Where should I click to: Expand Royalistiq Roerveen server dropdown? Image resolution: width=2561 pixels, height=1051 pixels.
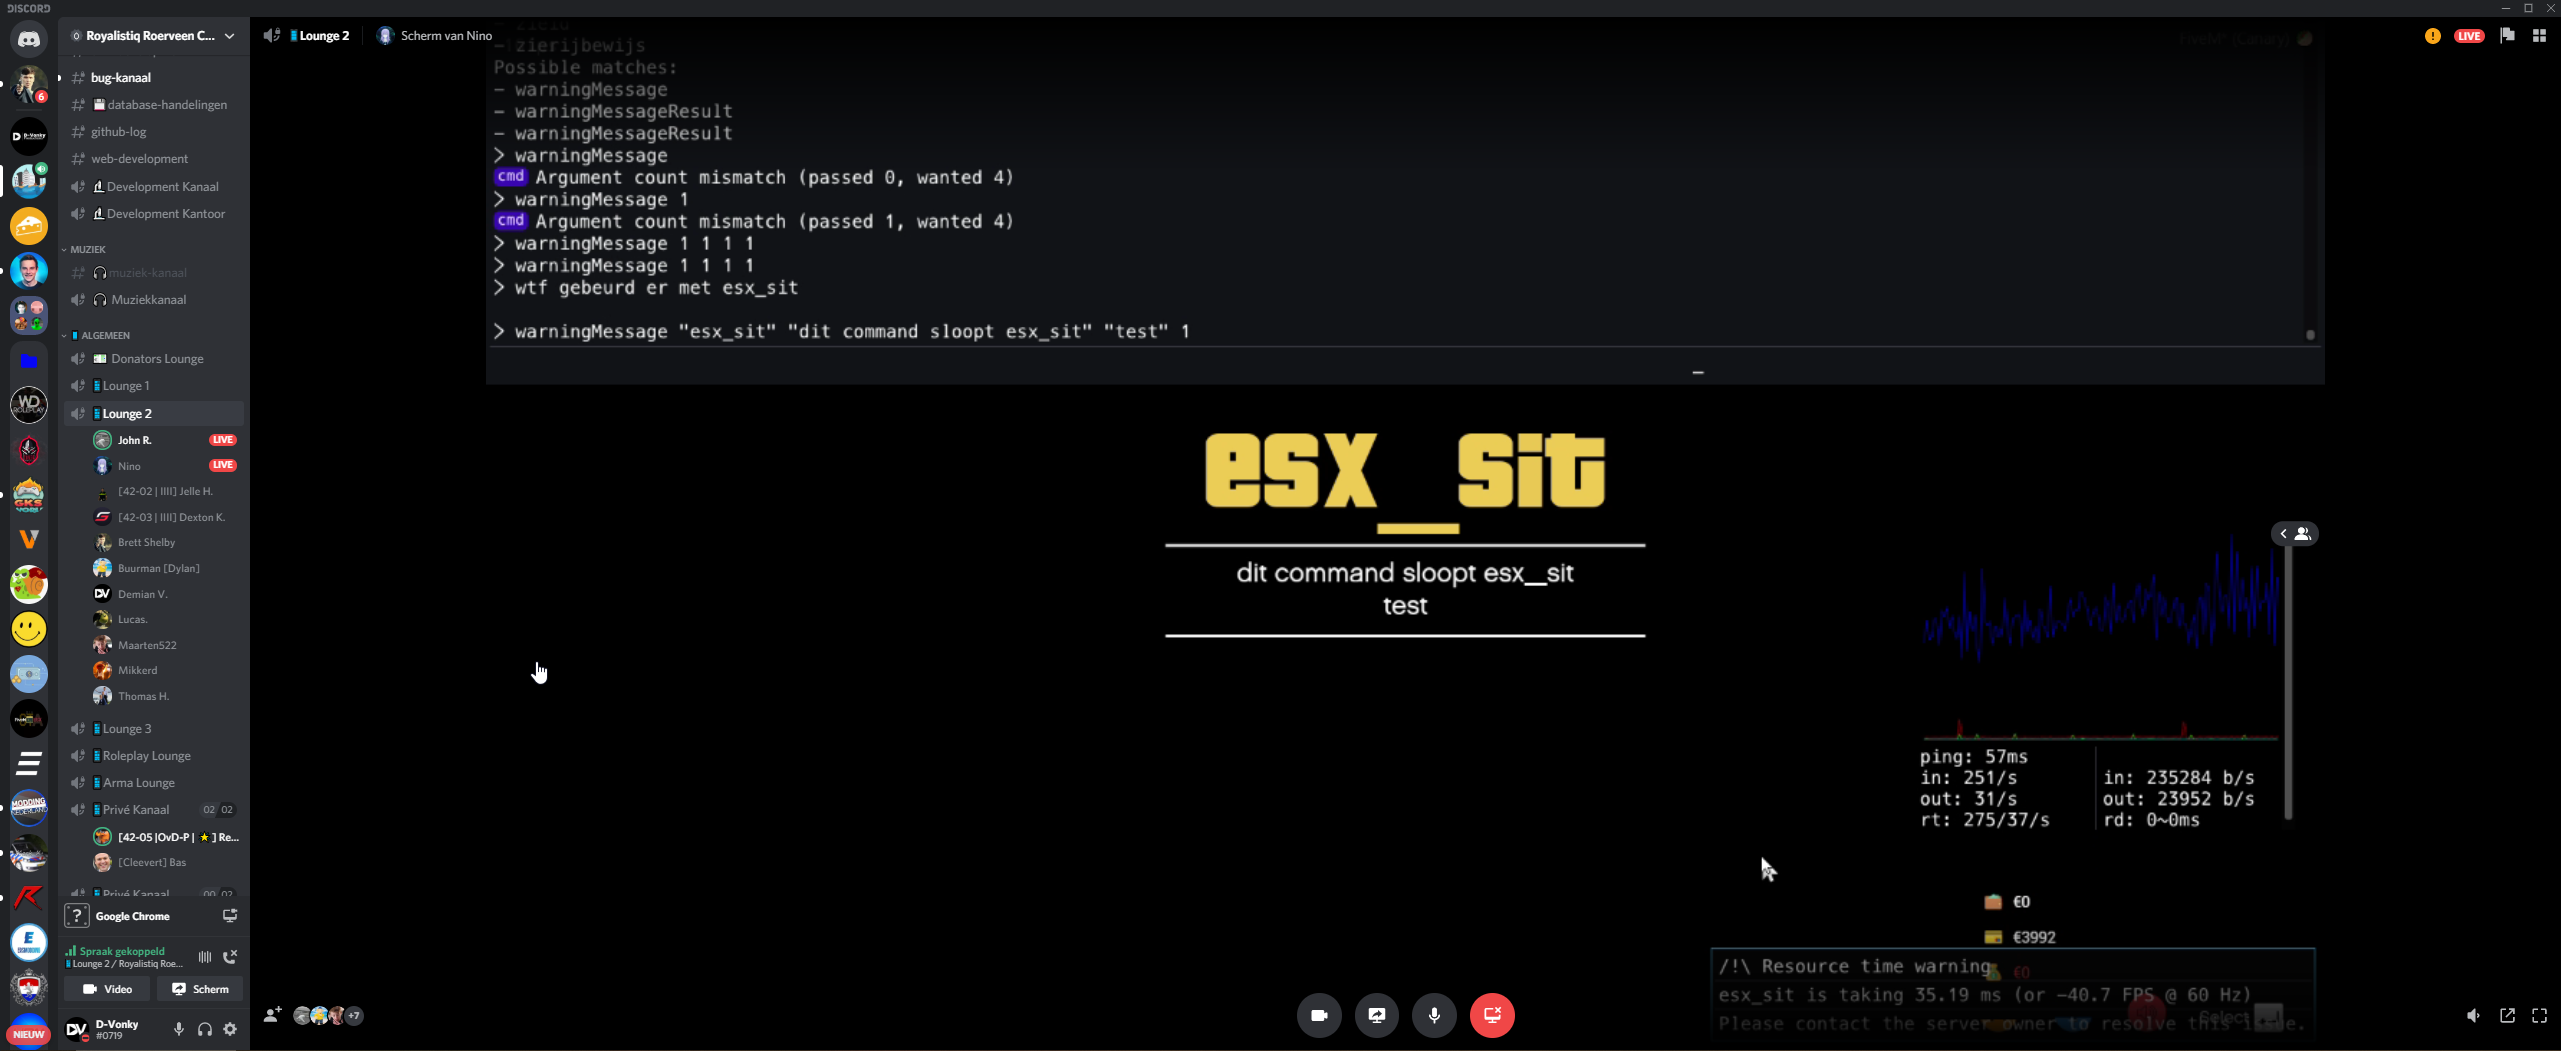point(229,36)
